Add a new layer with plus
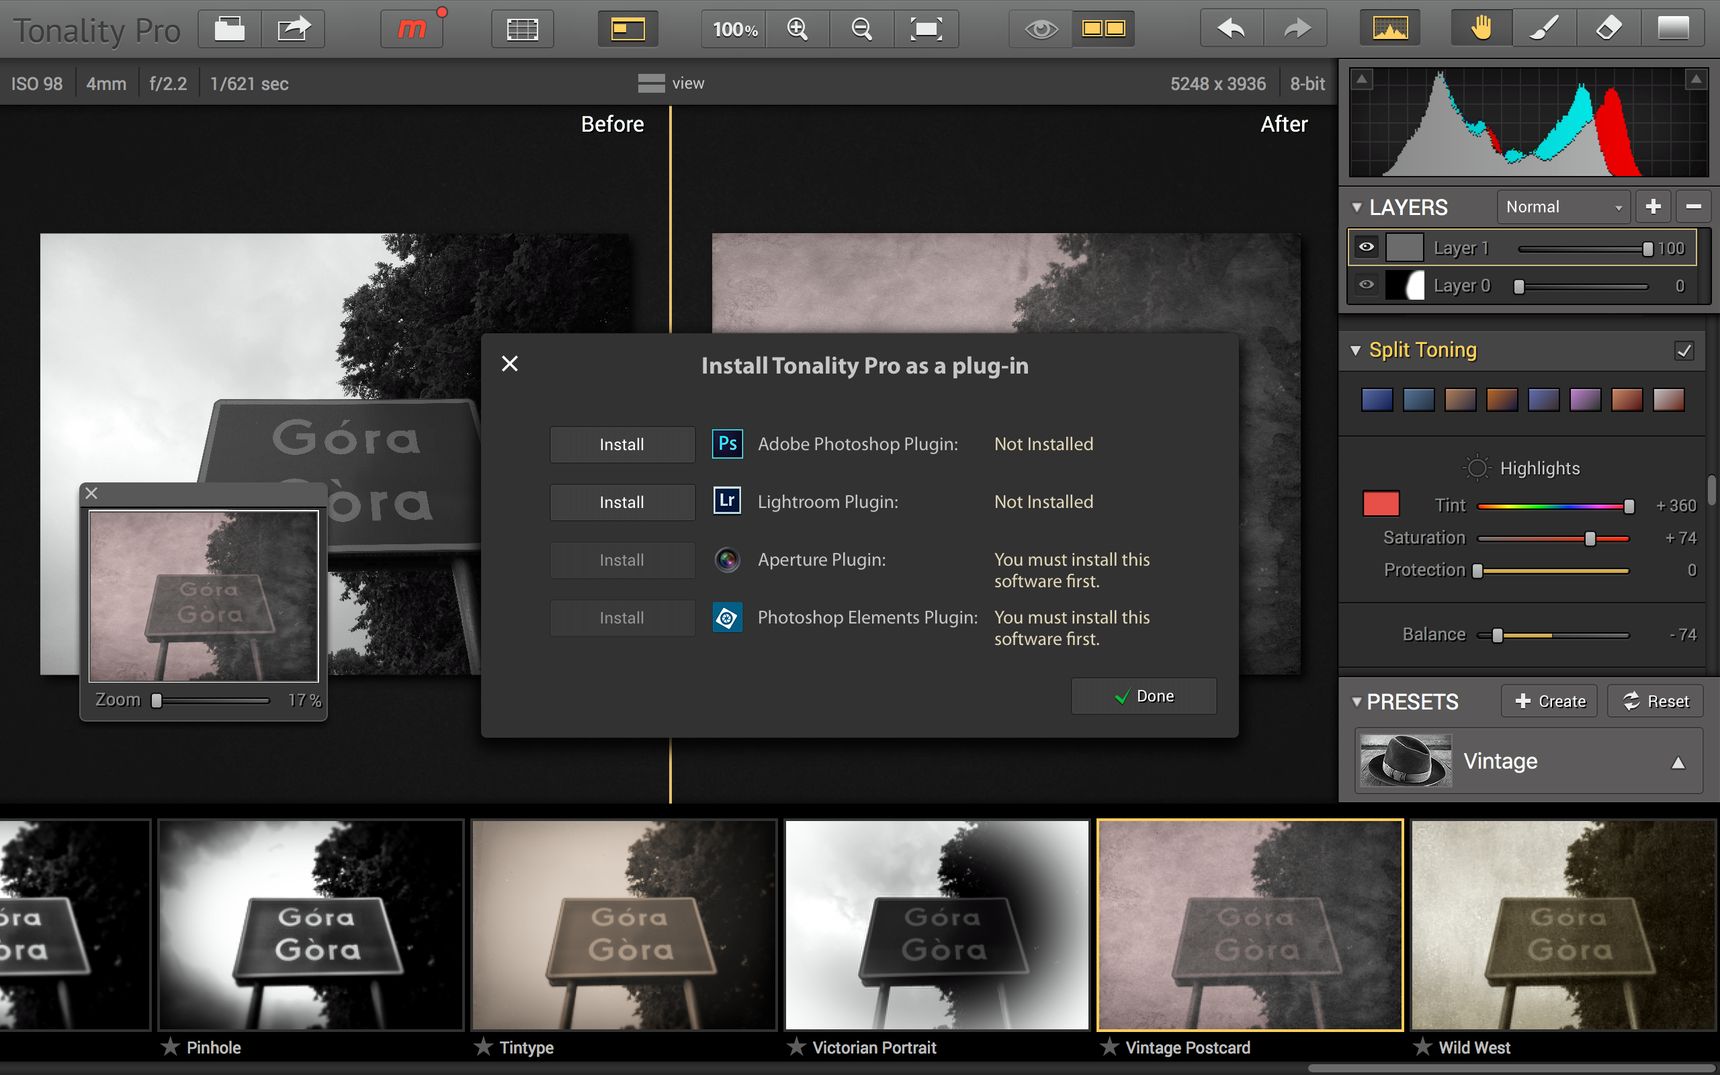 [1653, 207]
